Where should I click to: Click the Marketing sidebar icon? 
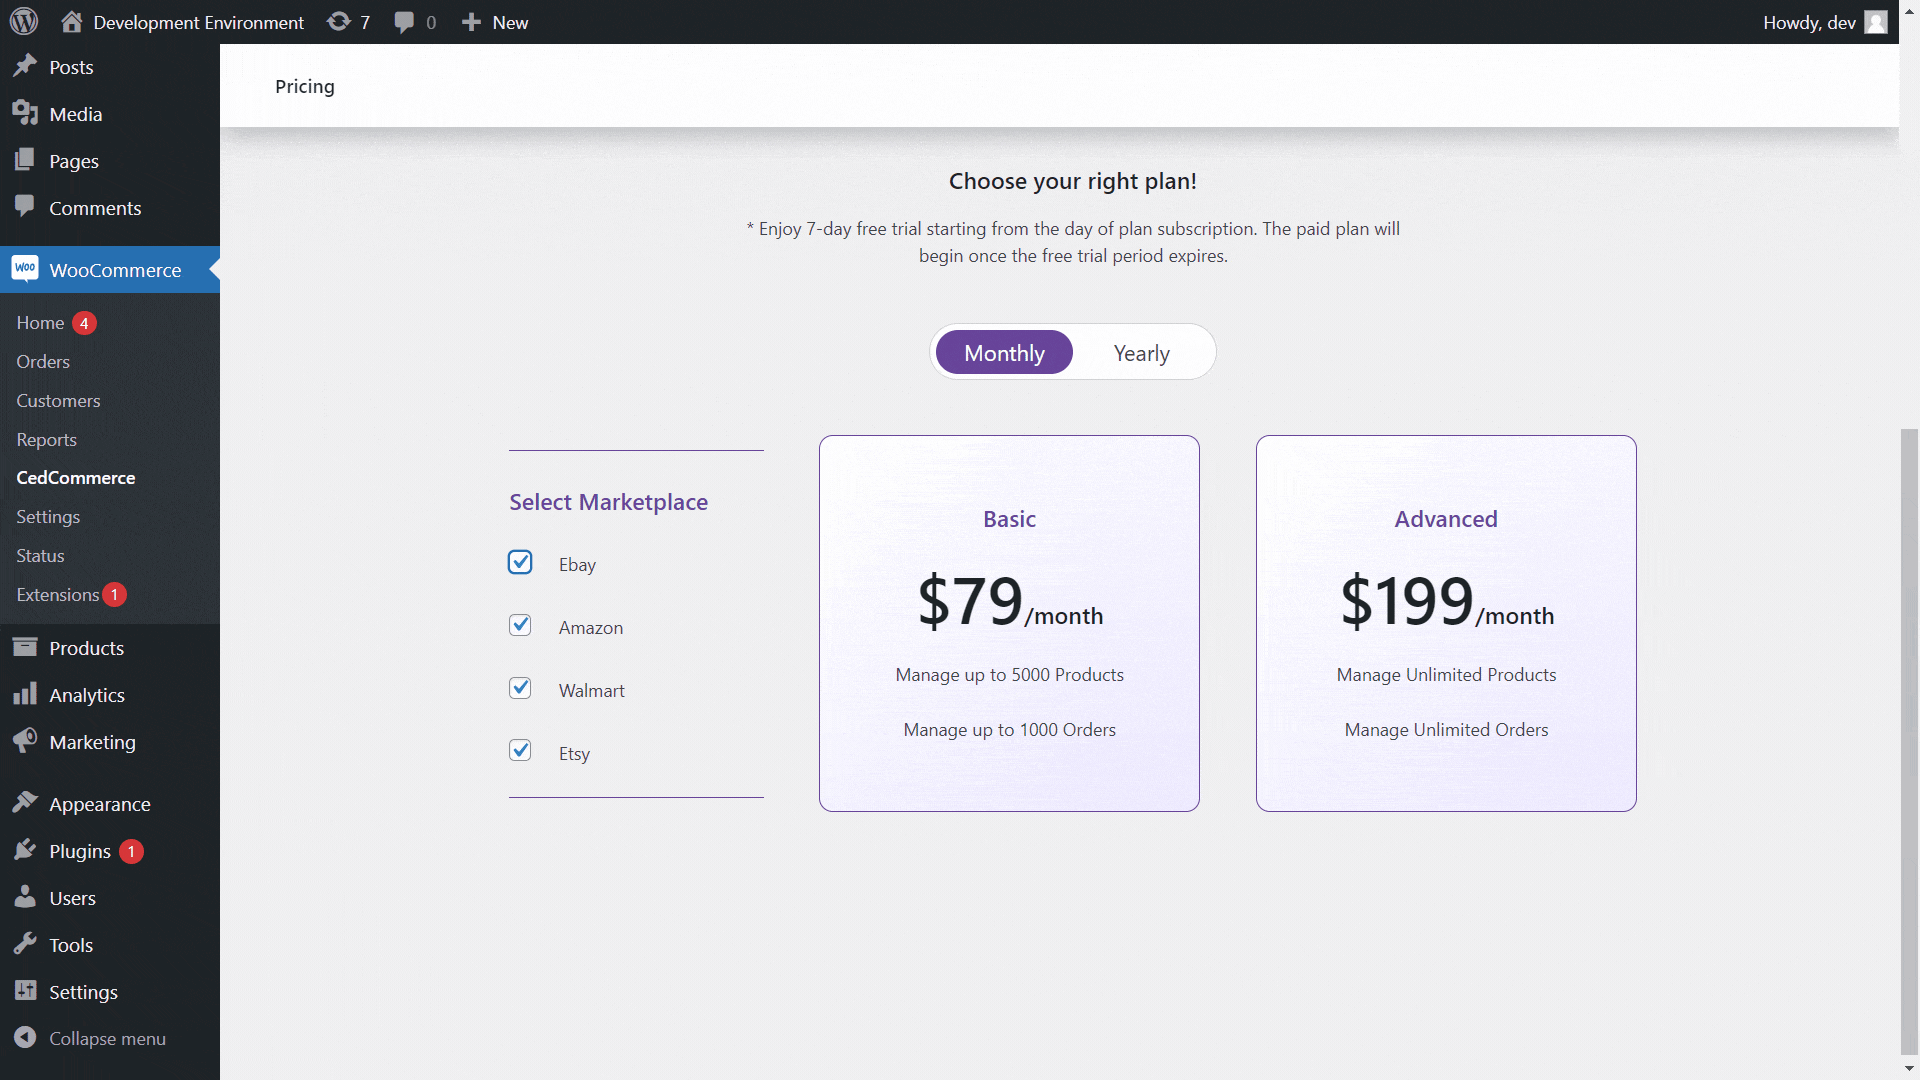point(24,741)
